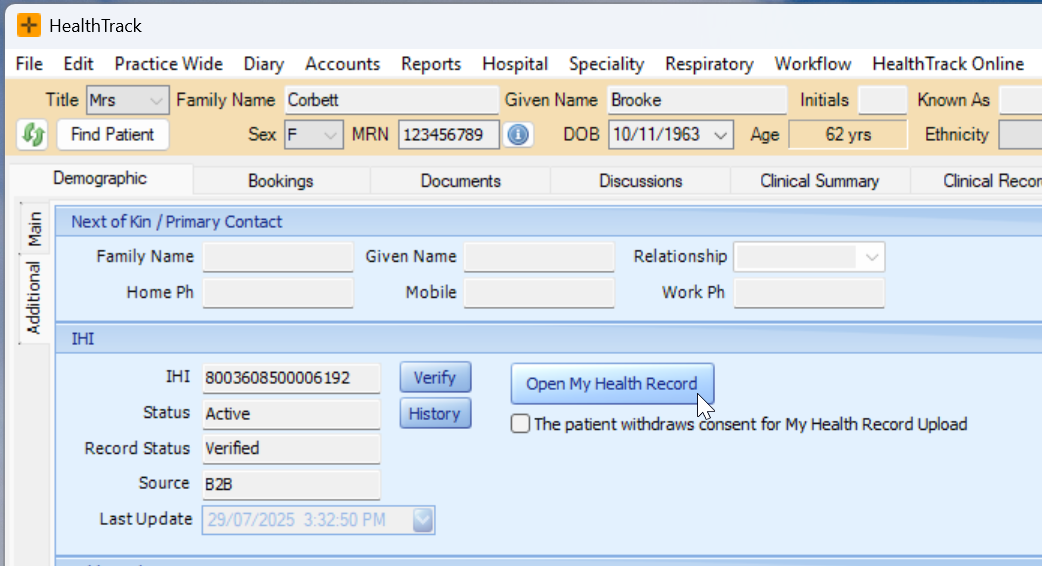This screenshot has height=566, width=1042.
Task: Click the patient Family Name field showing Corbett
Action: point(391,100)
